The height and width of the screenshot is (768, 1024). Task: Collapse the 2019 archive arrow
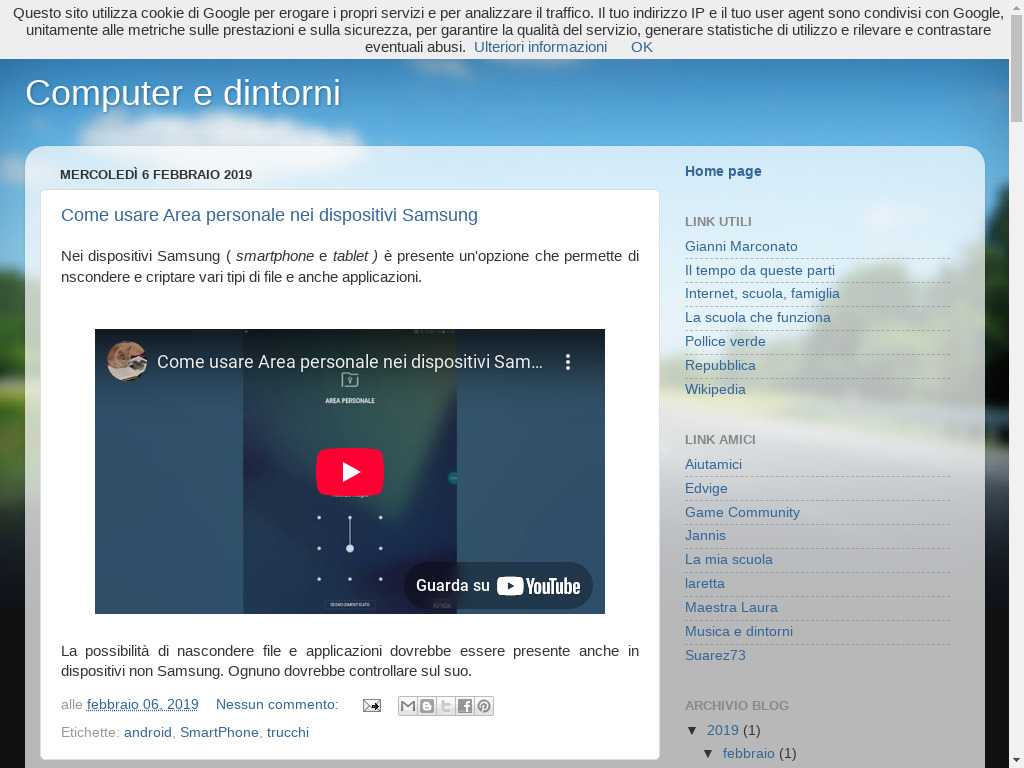click(x=692, y=730)
